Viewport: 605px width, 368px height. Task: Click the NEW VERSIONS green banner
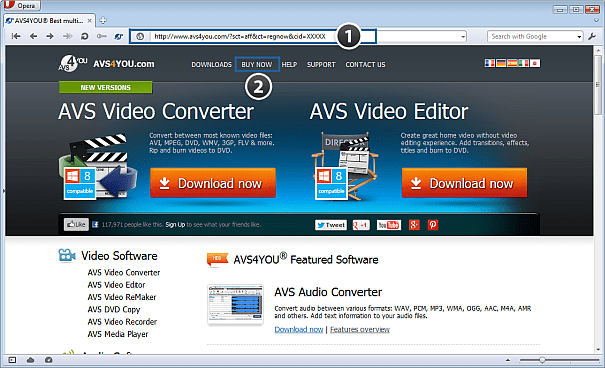click(105, 88)
